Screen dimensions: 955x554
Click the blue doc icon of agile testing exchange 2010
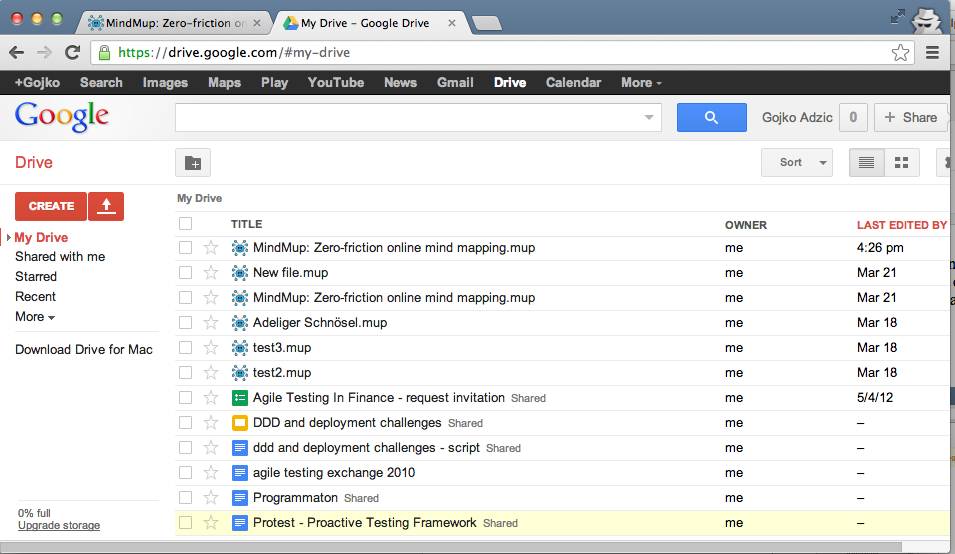(240, 472)
